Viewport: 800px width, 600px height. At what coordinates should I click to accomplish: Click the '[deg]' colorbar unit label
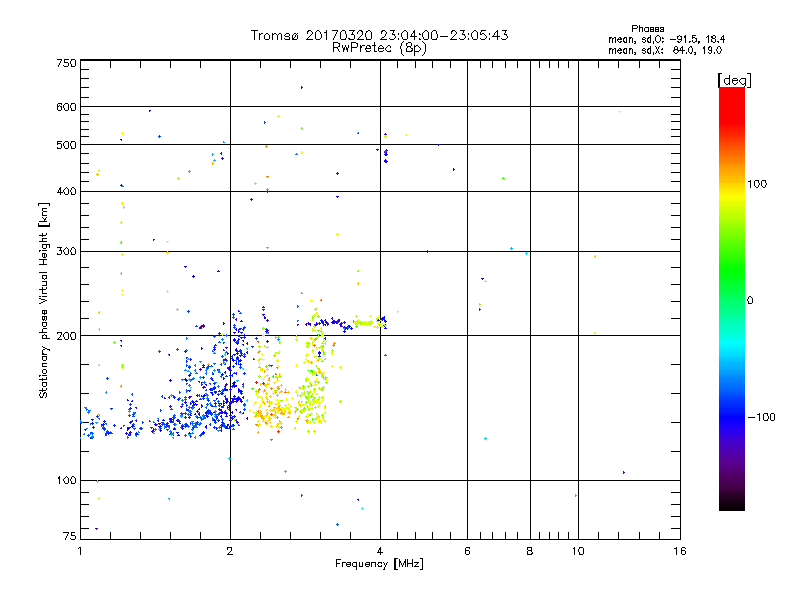[x=734, y=80]
